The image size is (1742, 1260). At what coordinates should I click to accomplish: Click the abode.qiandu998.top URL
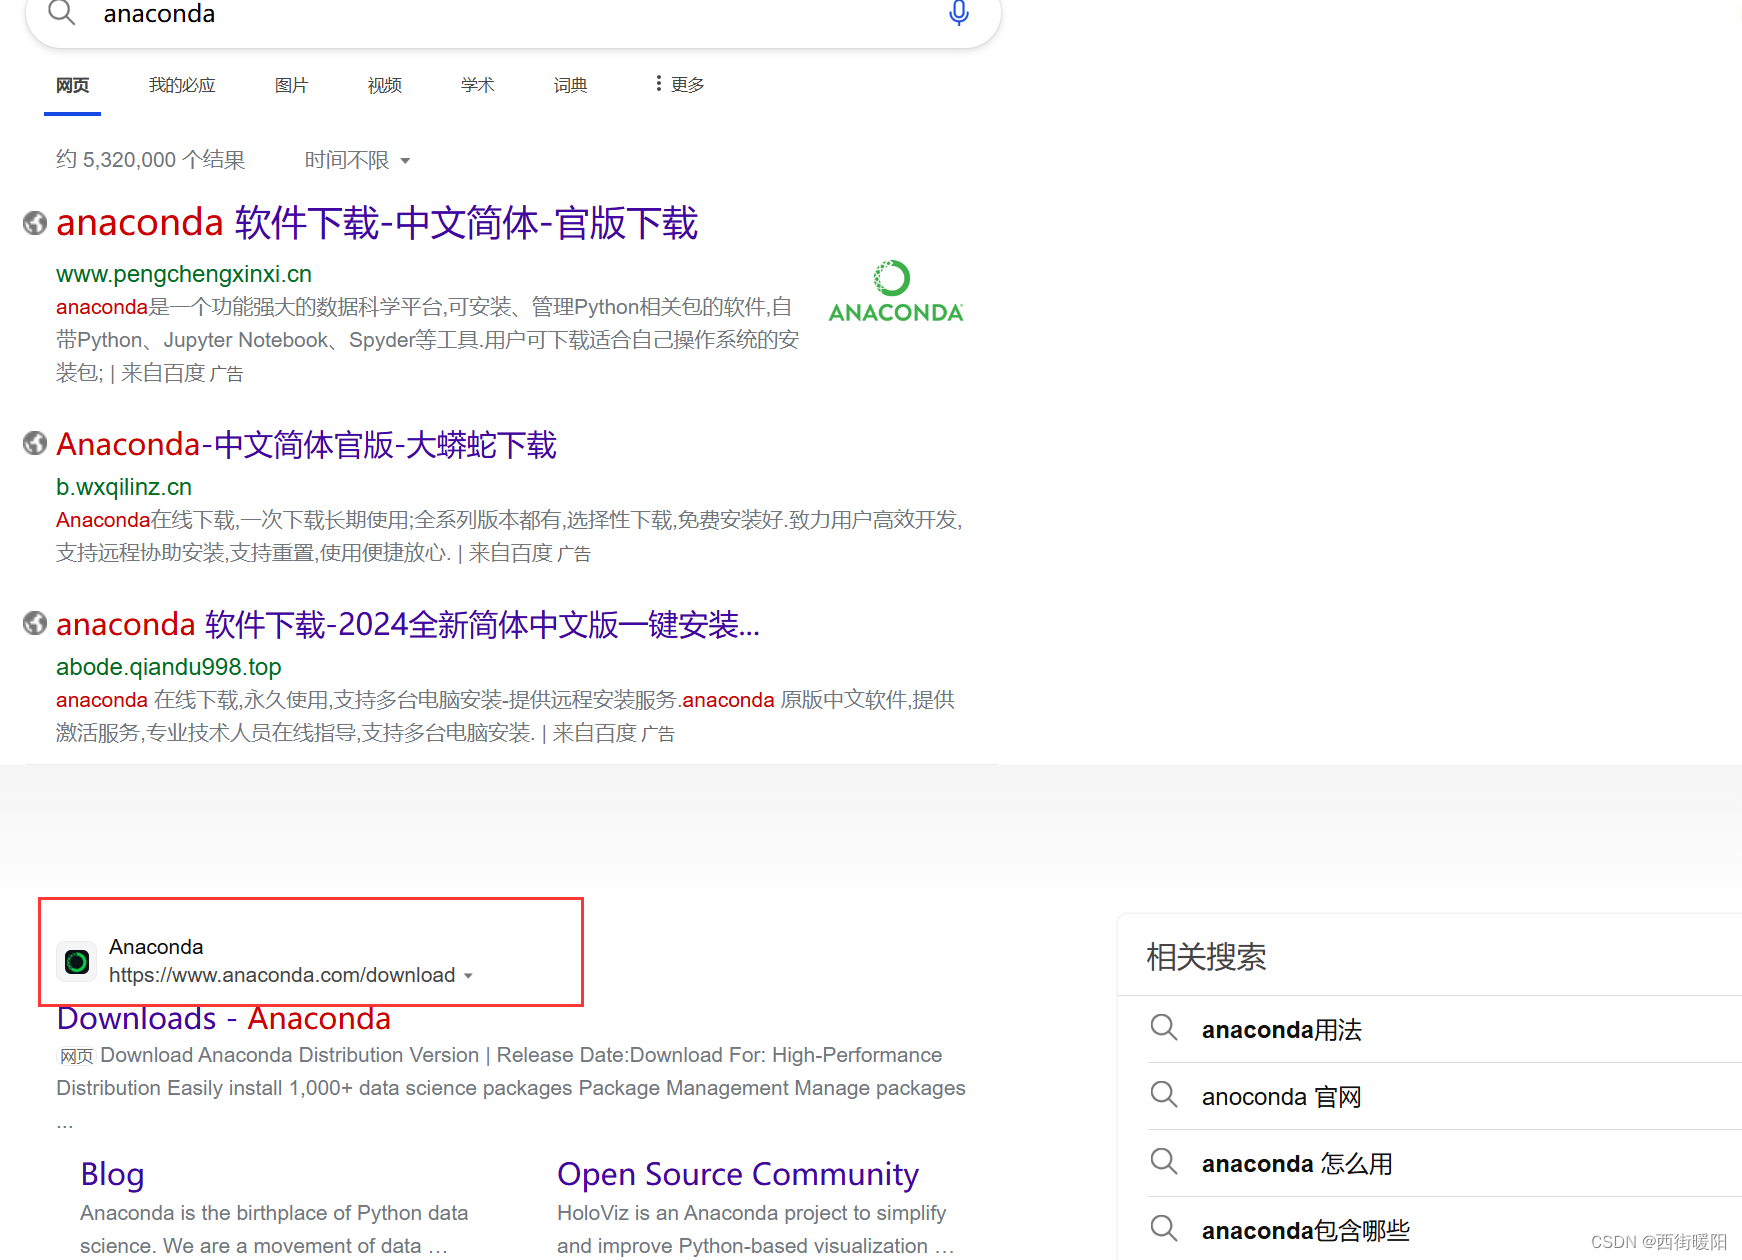pyautogui.click(x=169, y=667)
